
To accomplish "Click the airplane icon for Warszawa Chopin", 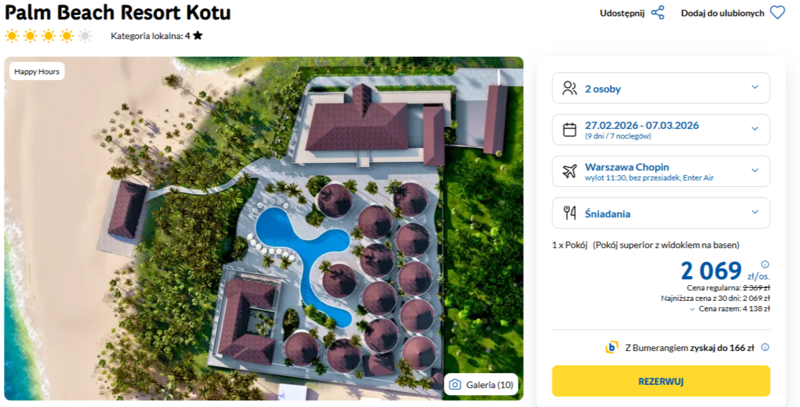I will point(570,171).
